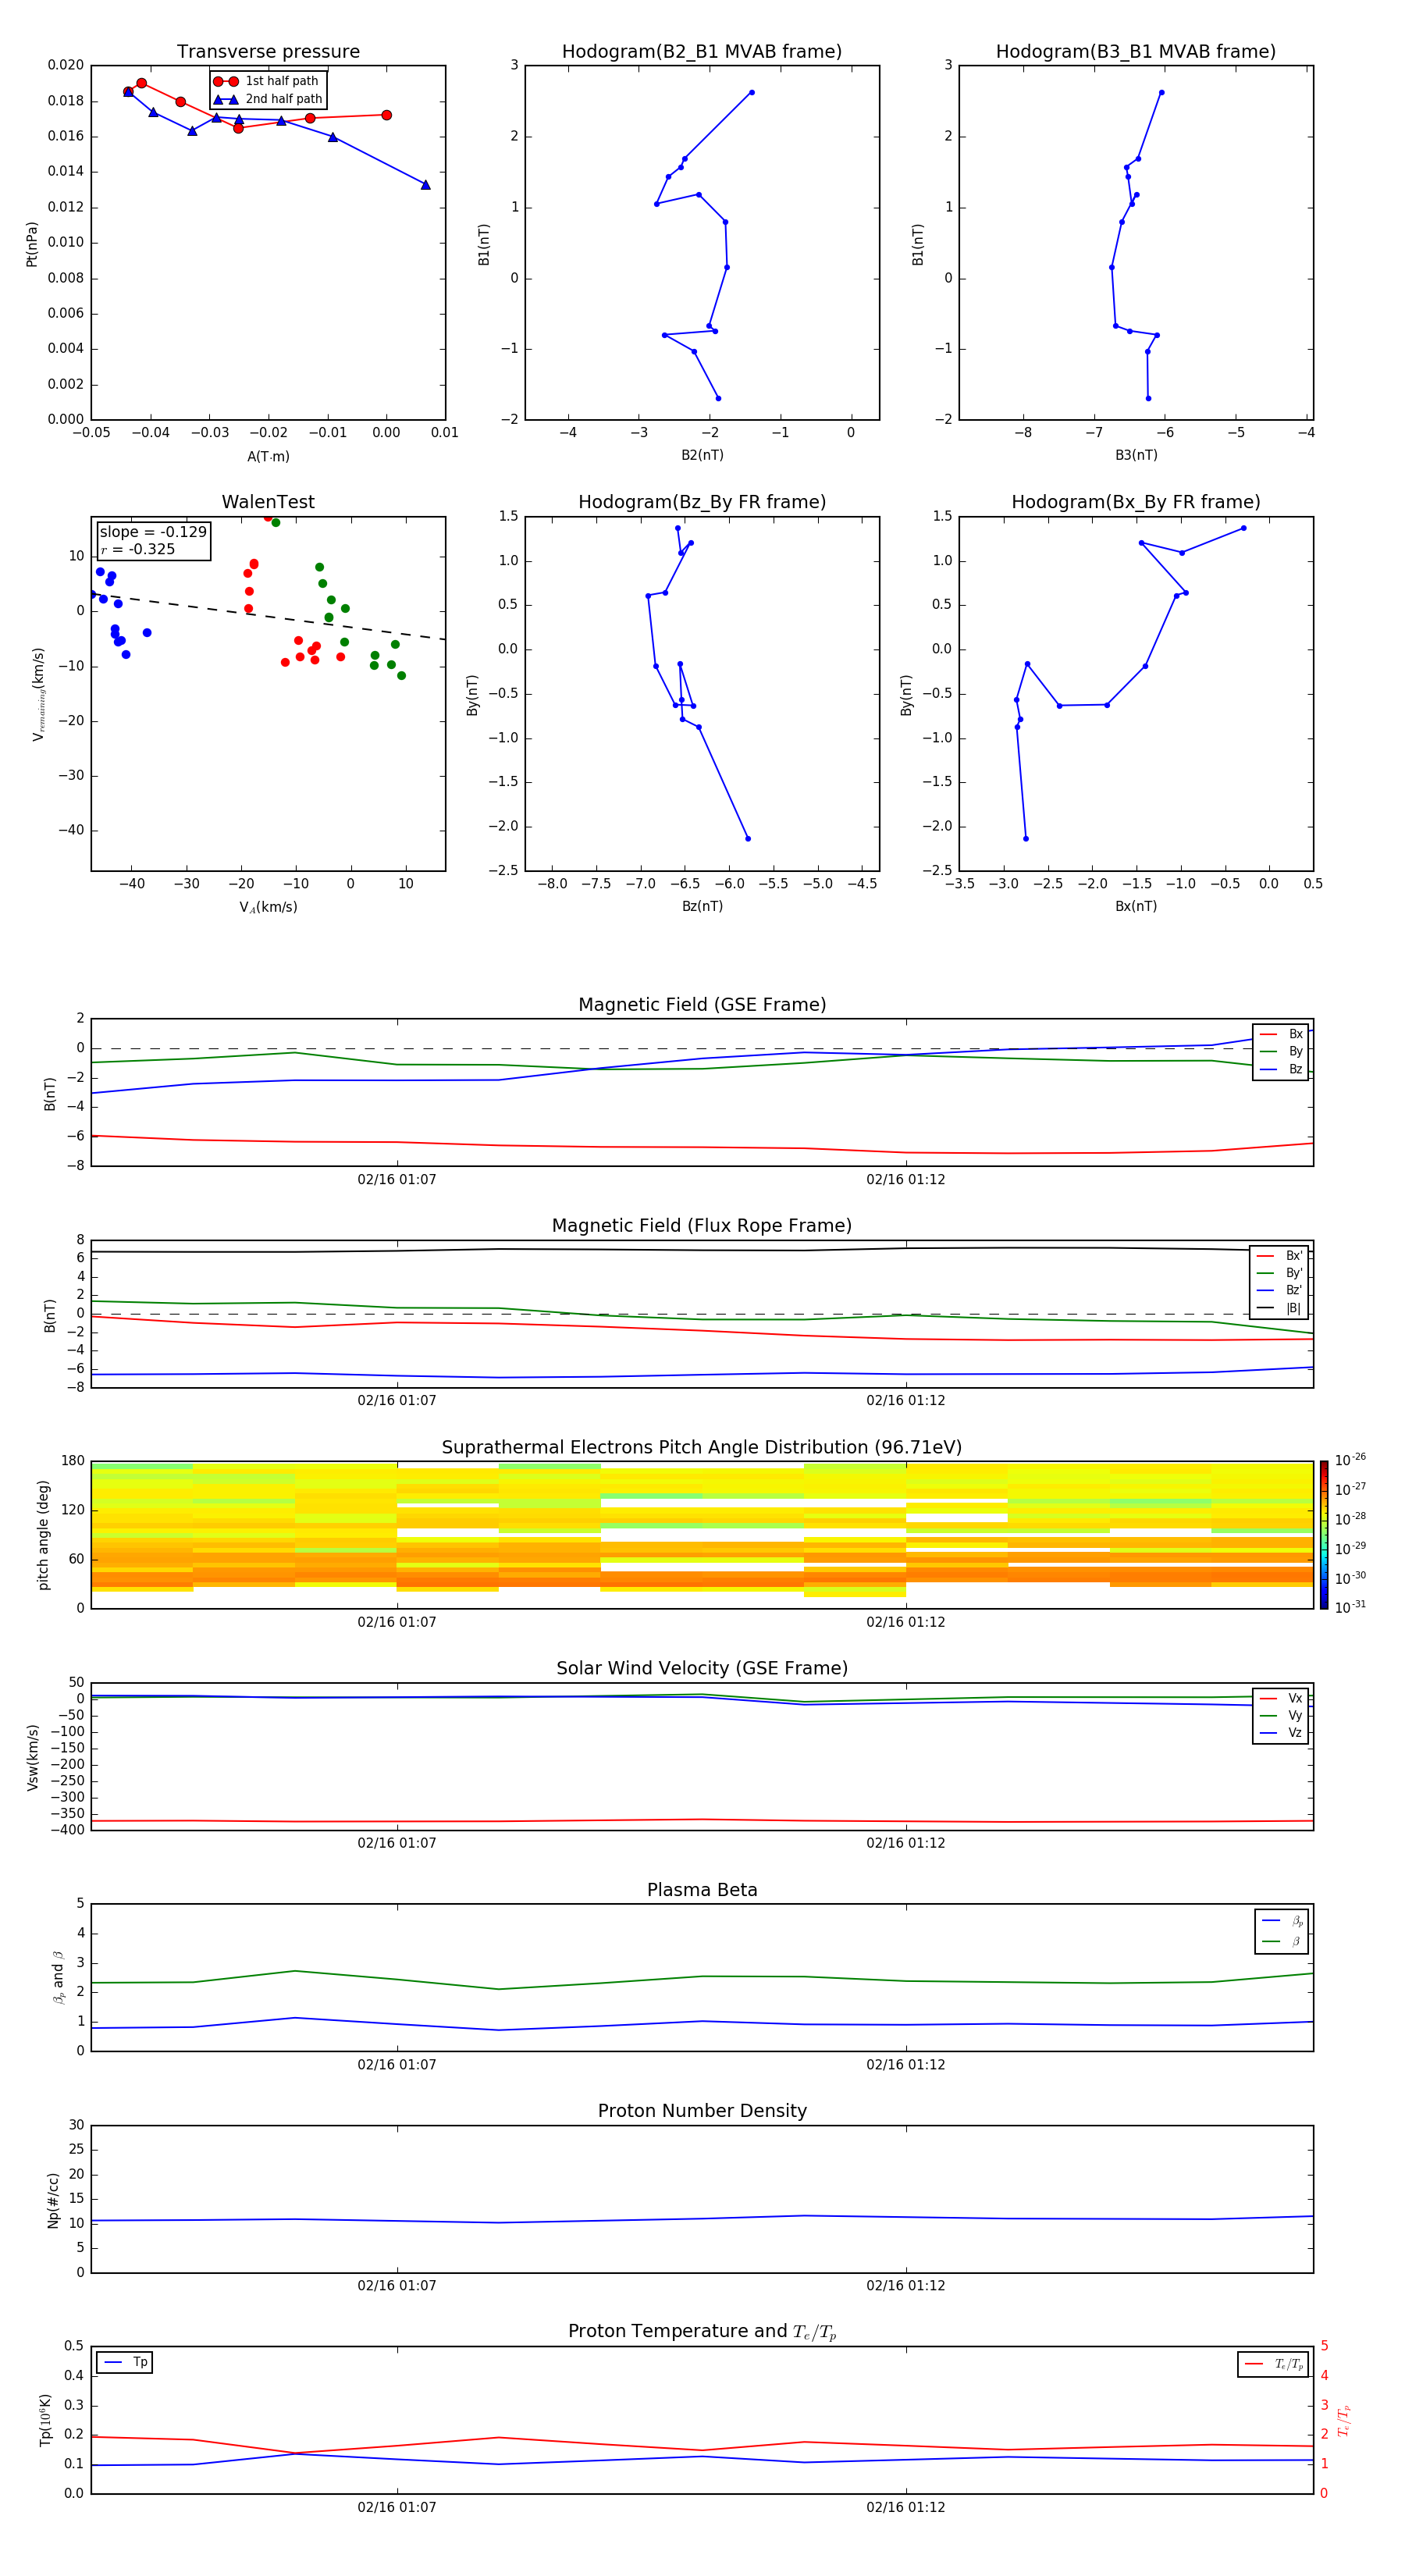Click the 'Vy' entry in velocity legend
The height and width of the screenshot is (2576, 1405).
coord(1281,1715)
